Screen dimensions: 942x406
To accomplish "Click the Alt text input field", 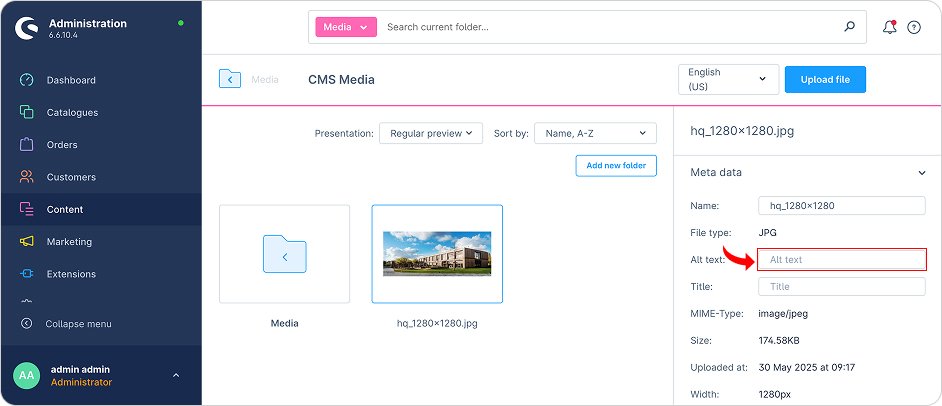I will tap(842, 260).
